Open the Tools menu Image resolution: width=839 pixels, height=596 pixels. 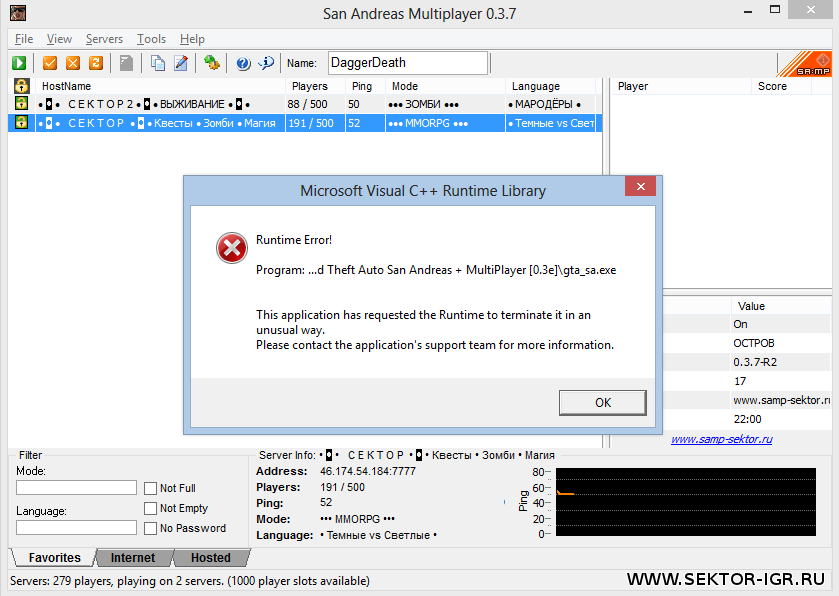151,39
